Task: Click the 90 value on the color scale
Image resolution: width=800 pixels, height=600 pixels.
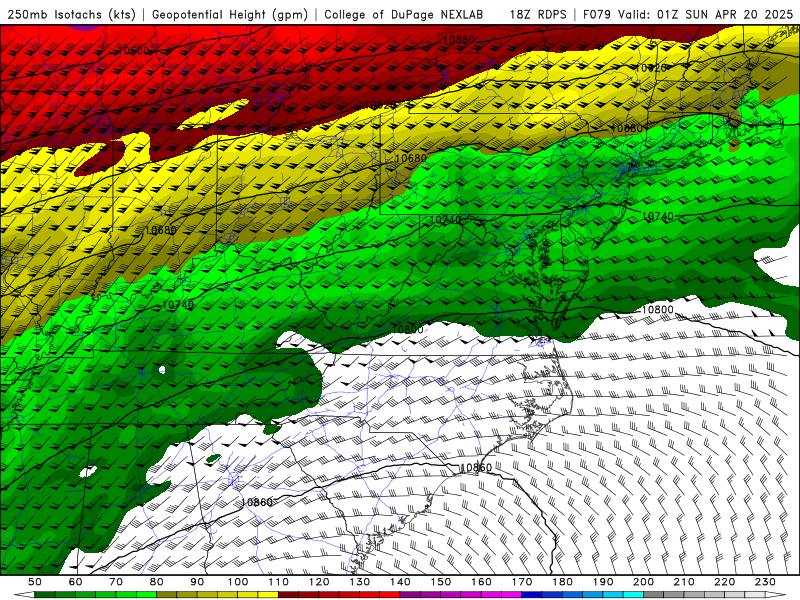Action: pos(197,582)
